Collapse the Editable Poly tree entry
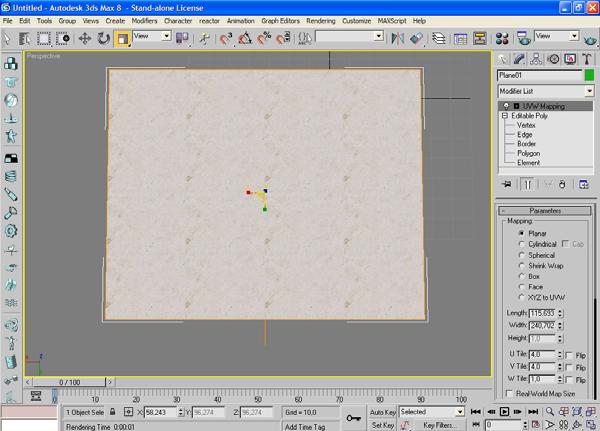The height and width of the screenshot is (431, 600). click(x=505, y=115)
